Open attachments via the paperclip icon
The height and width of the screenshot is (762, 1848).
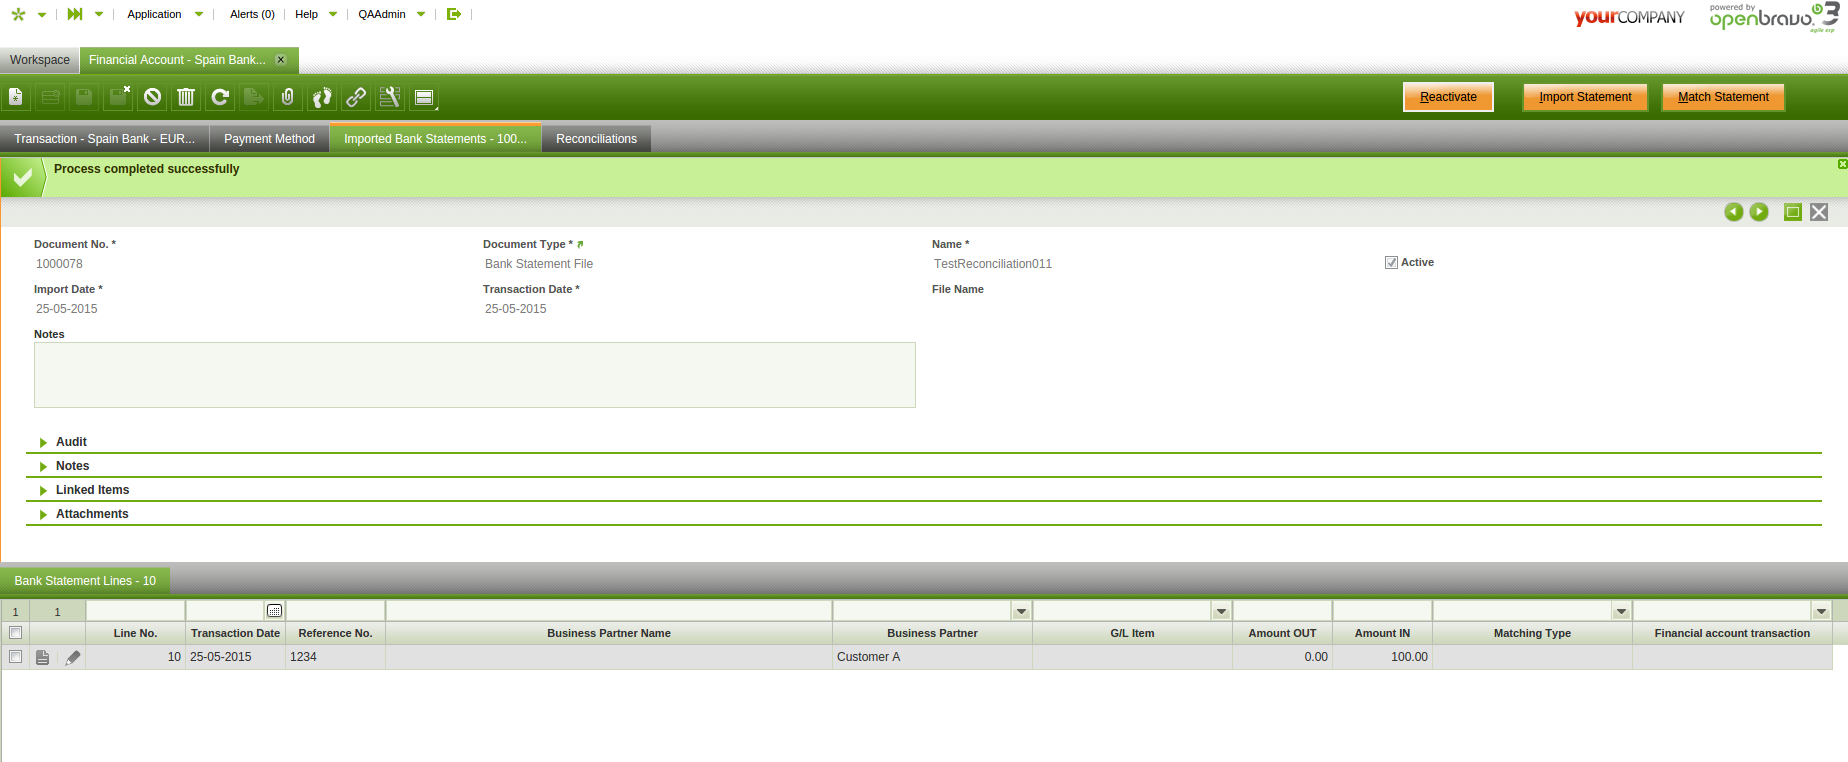[288, 97]
